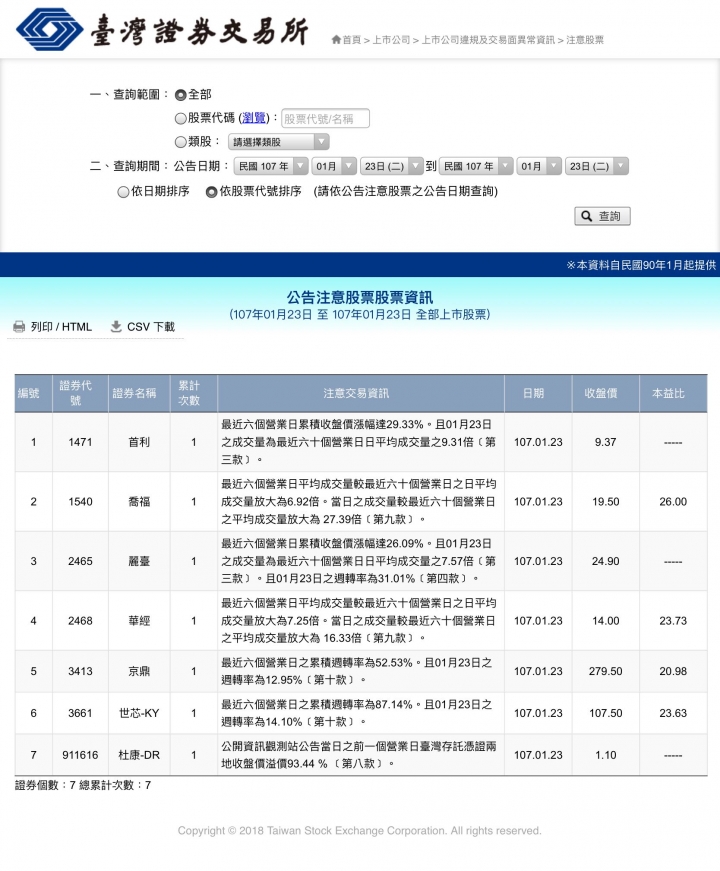The width and height of the screenshot is (720, 871).
Task: Click the 瀏覽 browse link
Action: pyautogui.click(x=254, y=118)
